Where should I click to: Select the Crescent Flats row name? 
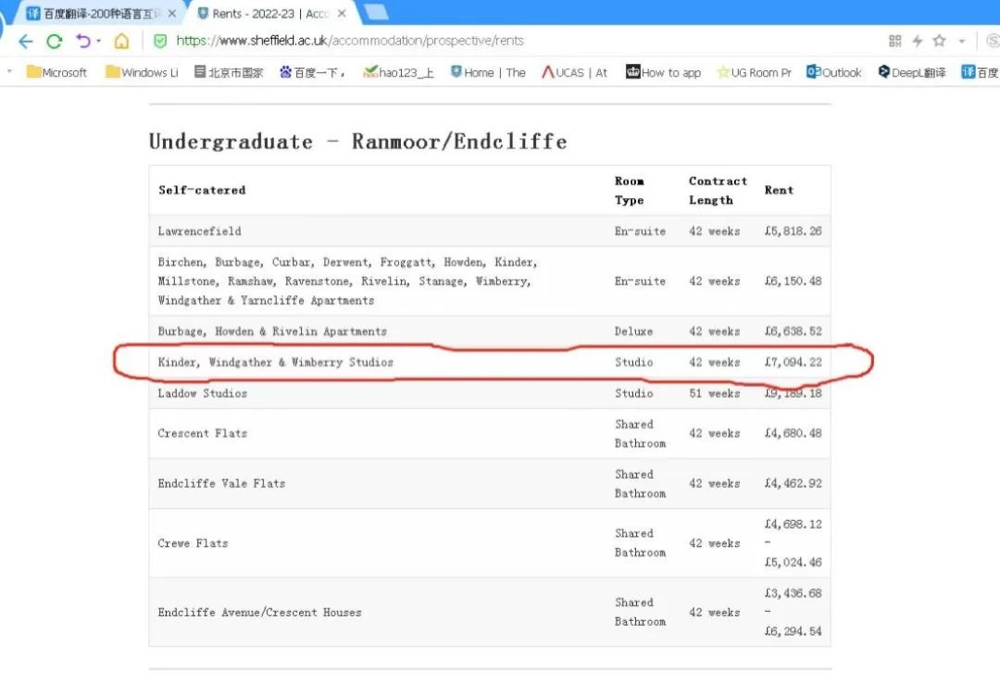click(x=202, y=433)
